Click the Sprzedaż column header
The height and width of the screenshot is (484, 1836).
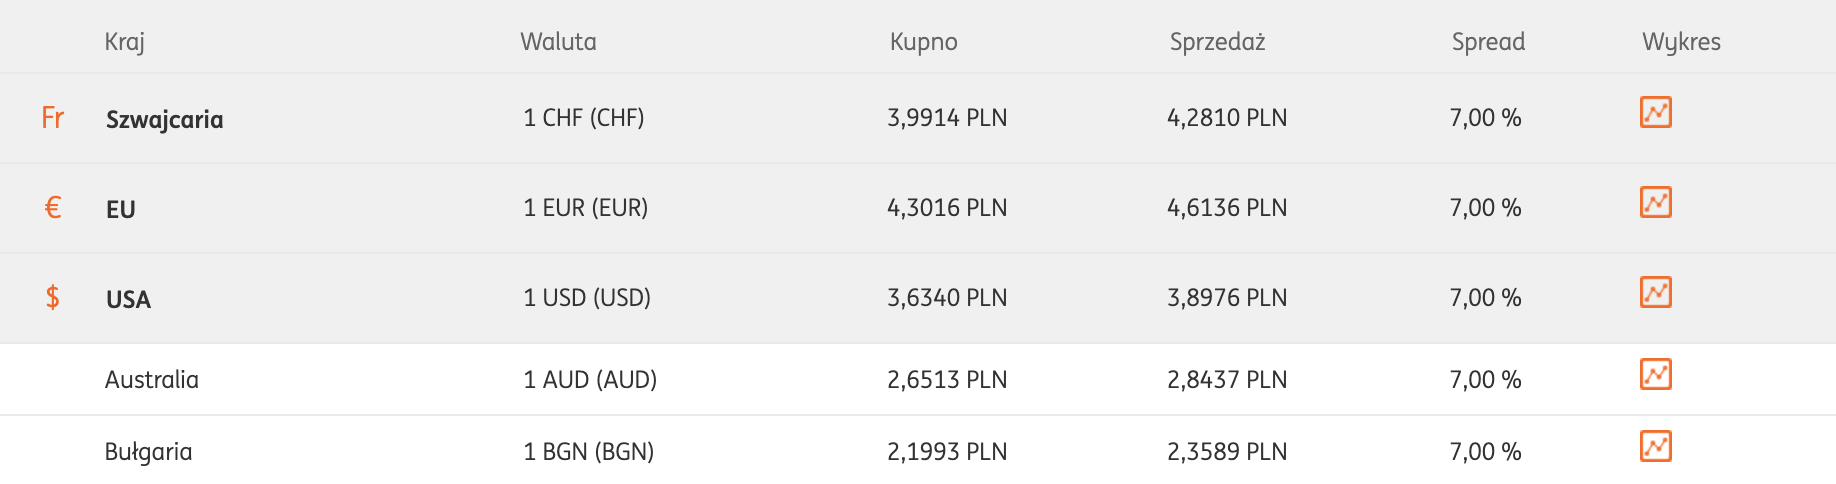1218,42
